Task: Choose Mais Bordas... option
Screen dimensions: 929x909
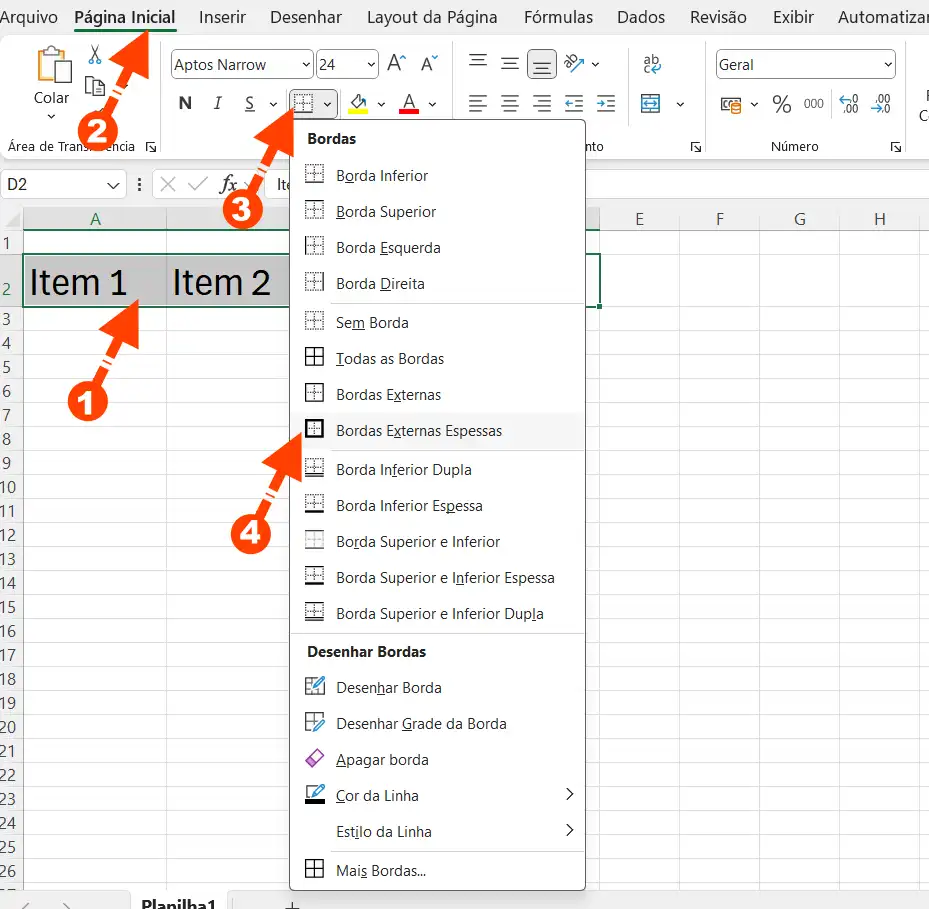Action: (381, 871)
